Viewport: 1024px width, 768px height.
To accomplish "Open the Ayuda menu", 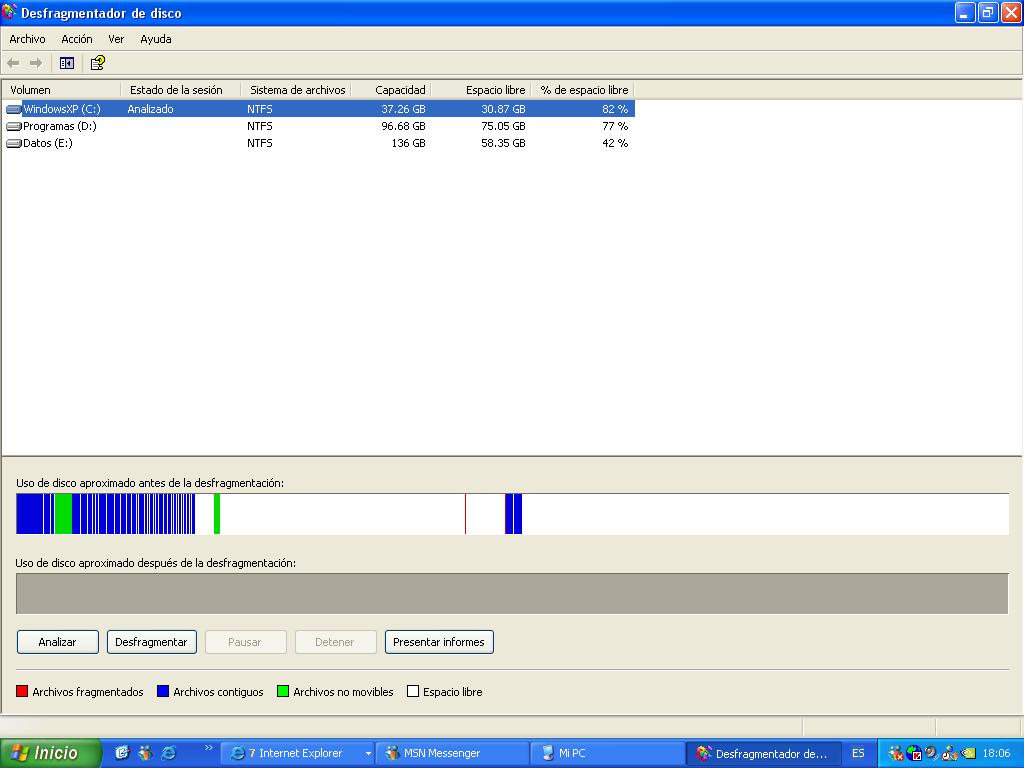I will coord(156,39).
